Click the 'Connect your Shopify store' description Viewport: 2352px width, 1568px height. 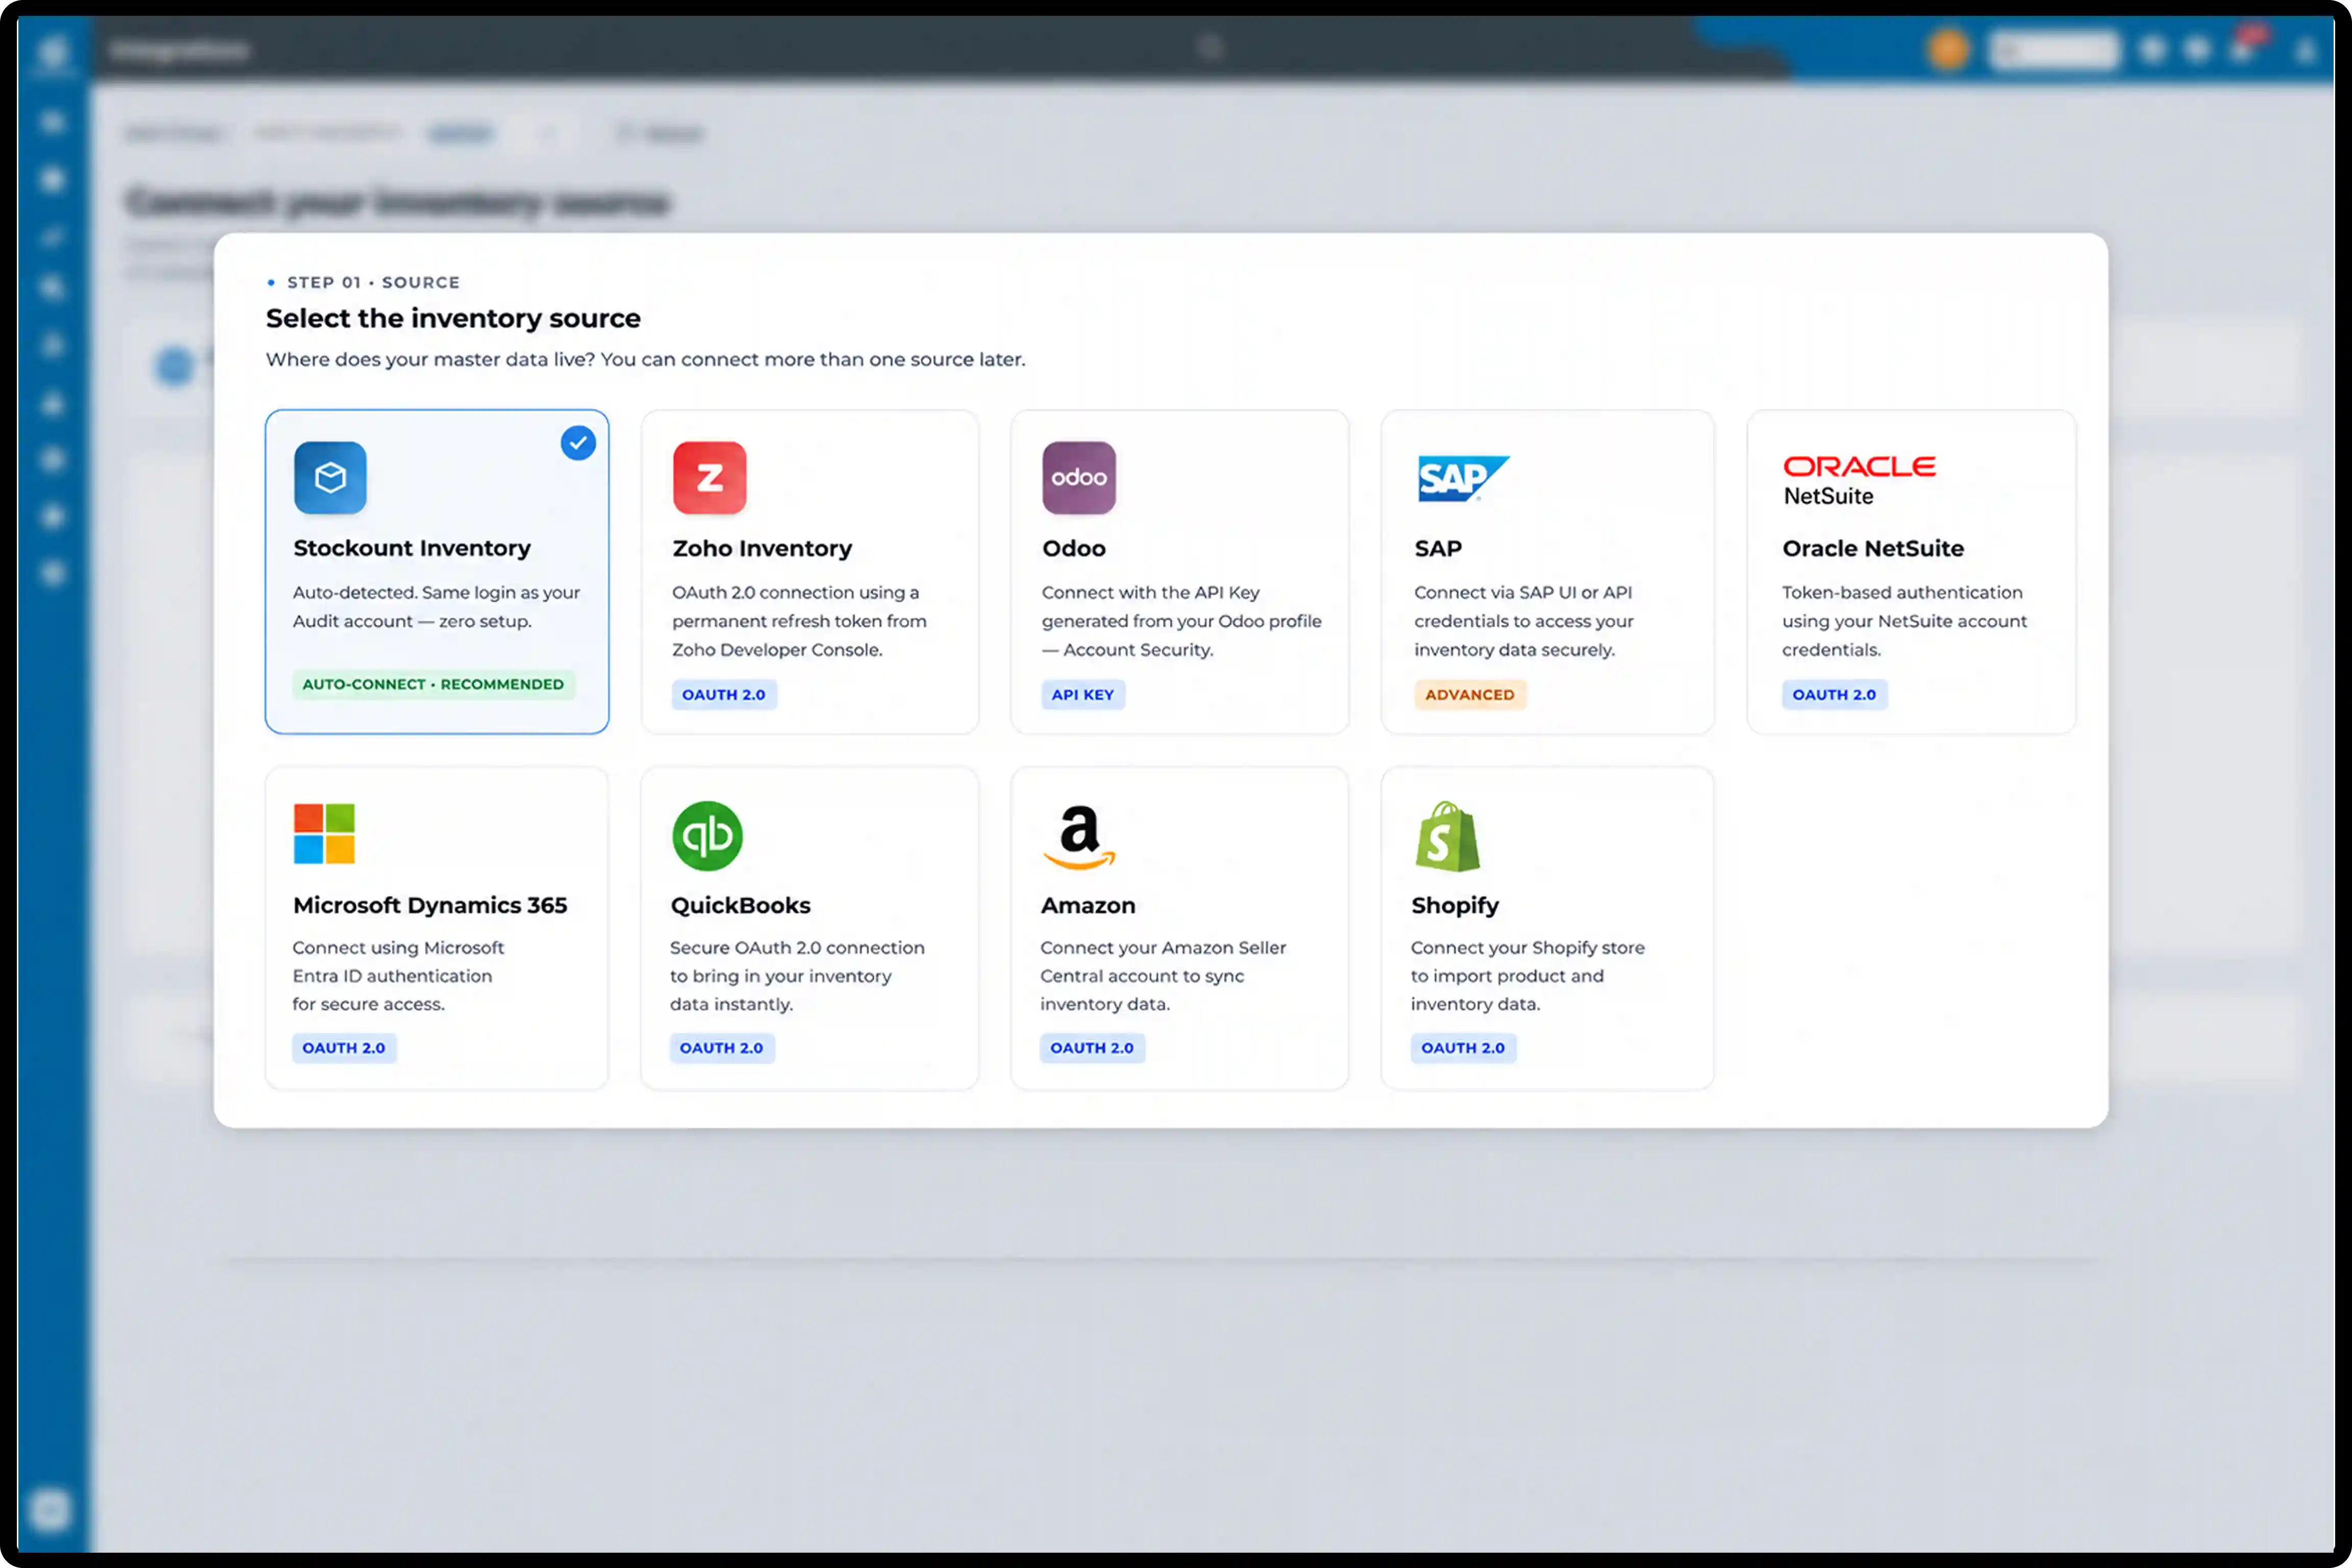point(1527,975)
